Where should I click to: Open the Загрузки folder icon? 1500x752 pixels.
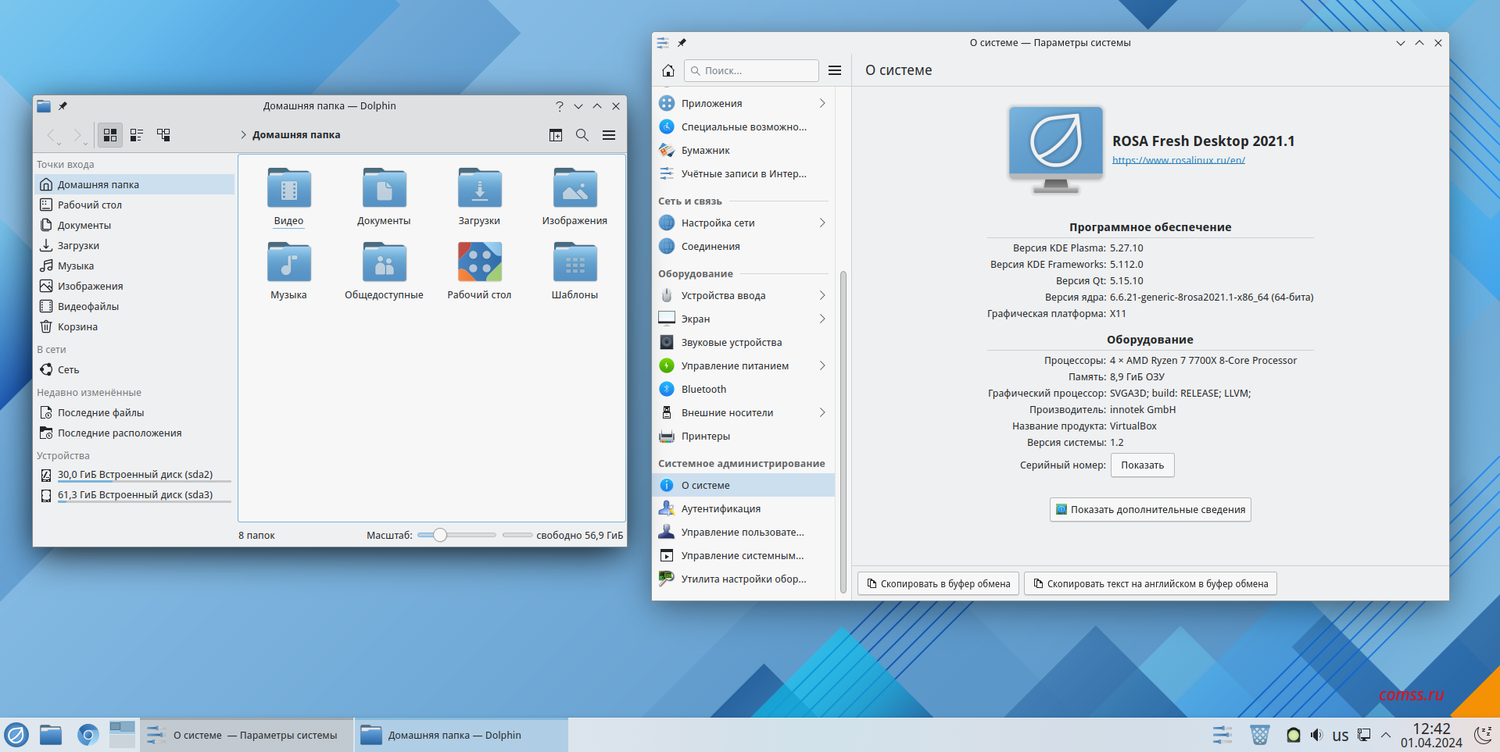click(479, 189)
